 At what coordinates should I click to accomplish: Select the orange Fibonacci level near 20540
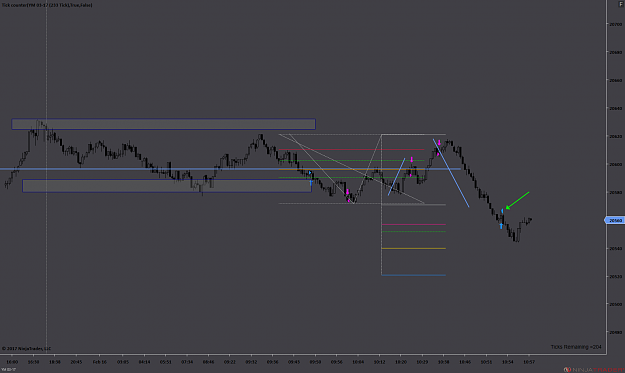[x=414, y=248]
